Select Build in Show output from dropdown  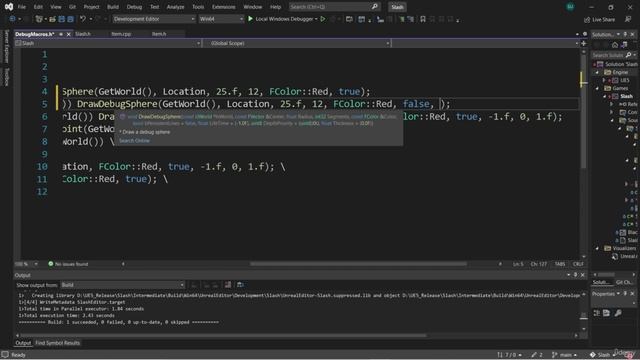coord(122,285)
